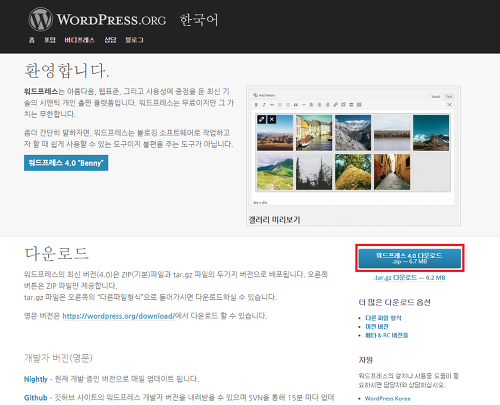Open the Nightly developer build link
Screen dimensions: 500x405
36,379
